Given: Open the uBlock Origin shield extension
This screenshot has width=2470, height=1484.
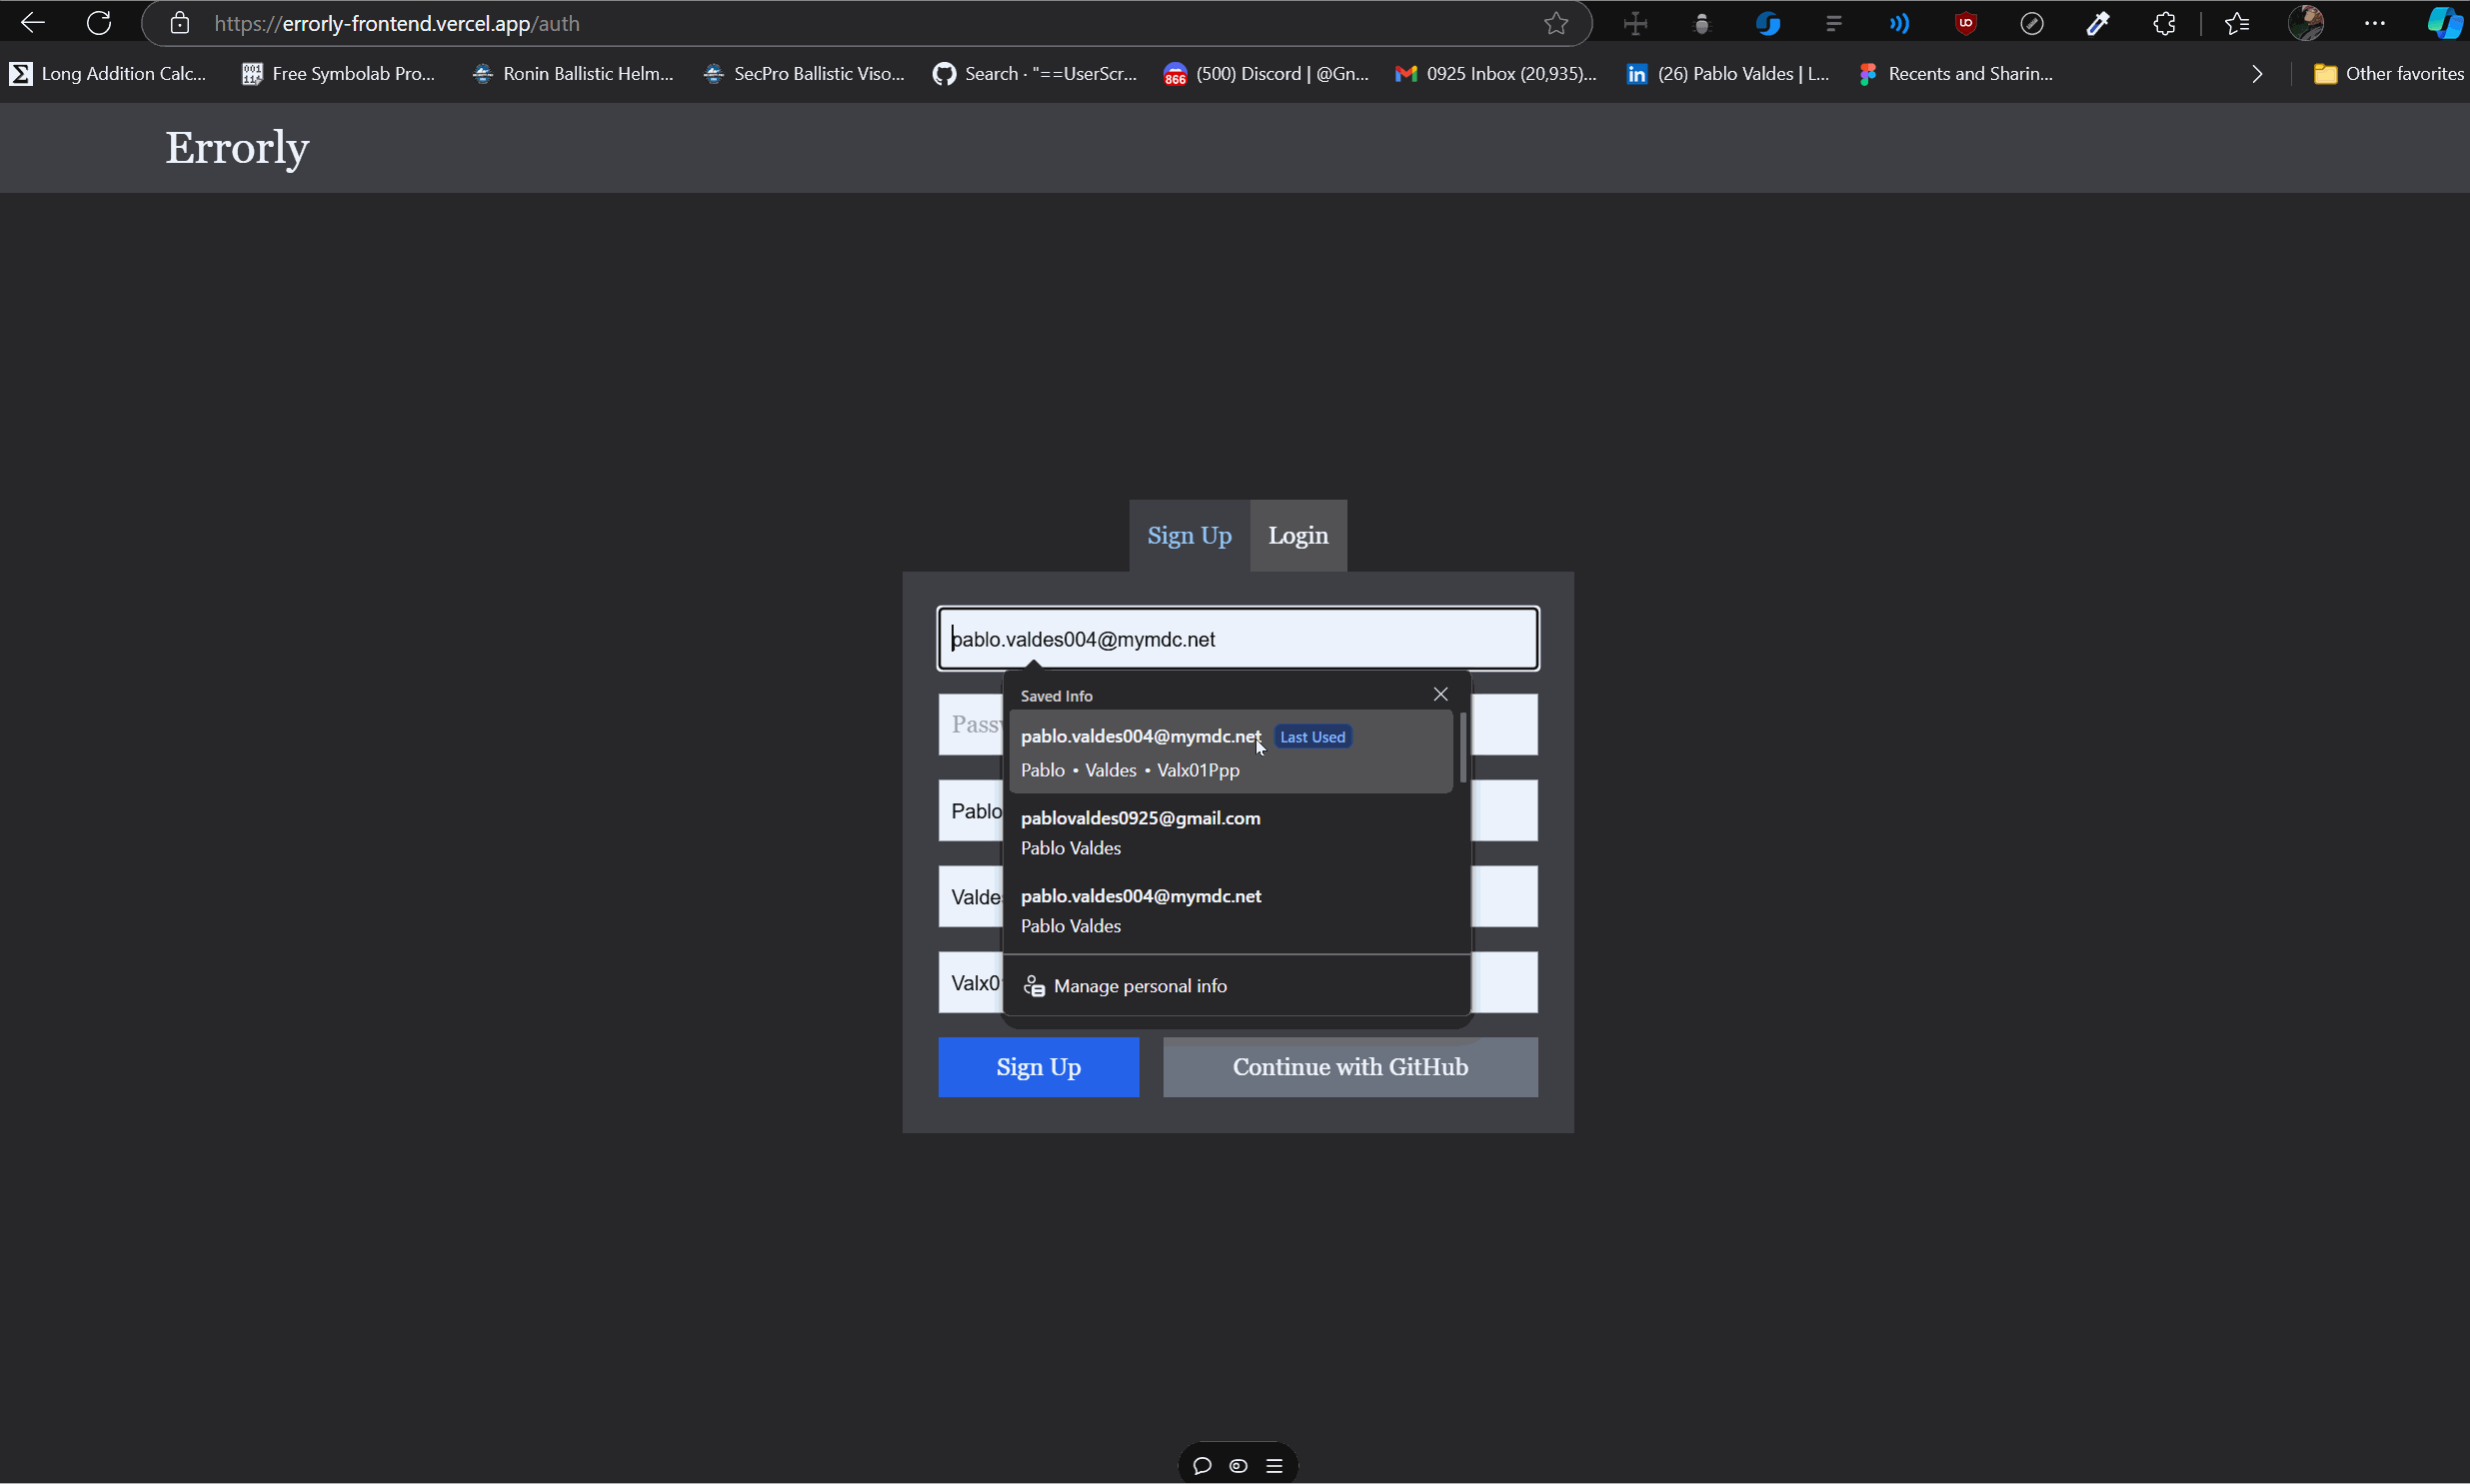Looking at the screenshot, I should [x=1966, y=23].
